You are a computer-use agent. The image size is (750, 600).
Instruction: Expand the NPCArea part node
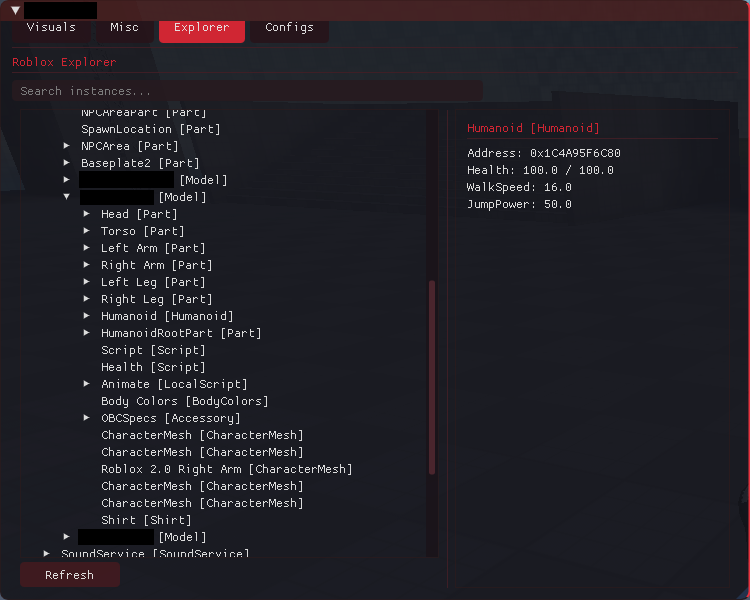[x=67, y=146]
